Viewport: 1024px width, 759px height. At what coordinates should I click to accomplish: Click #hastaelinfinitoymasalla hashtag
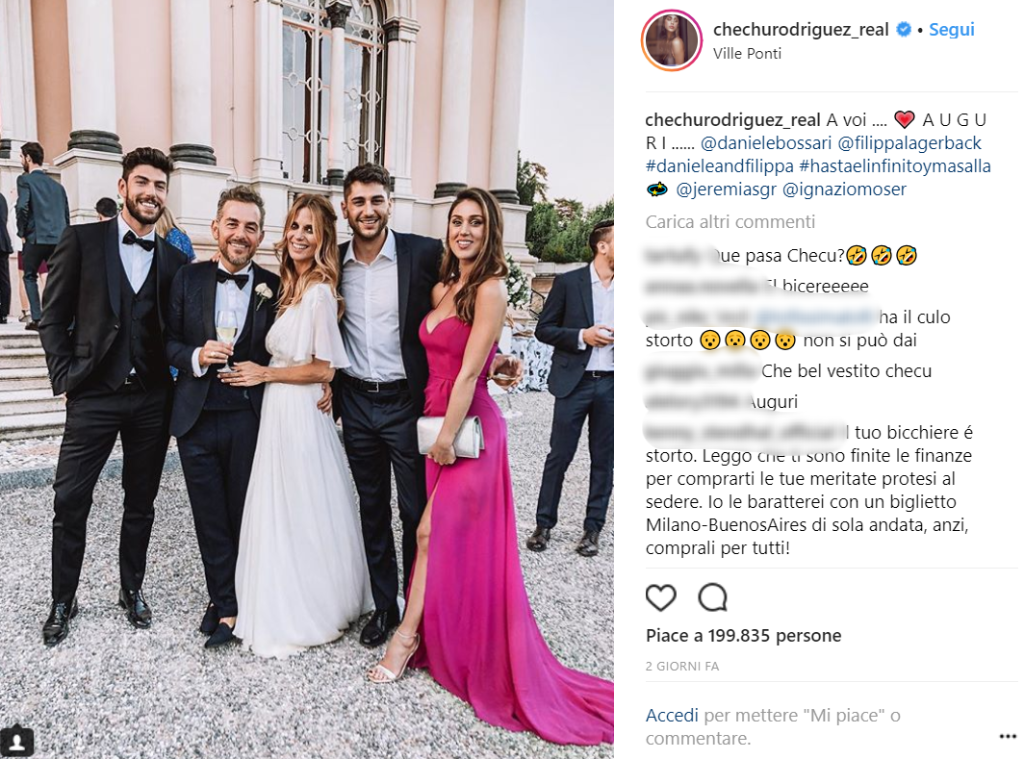click(895, 166)
